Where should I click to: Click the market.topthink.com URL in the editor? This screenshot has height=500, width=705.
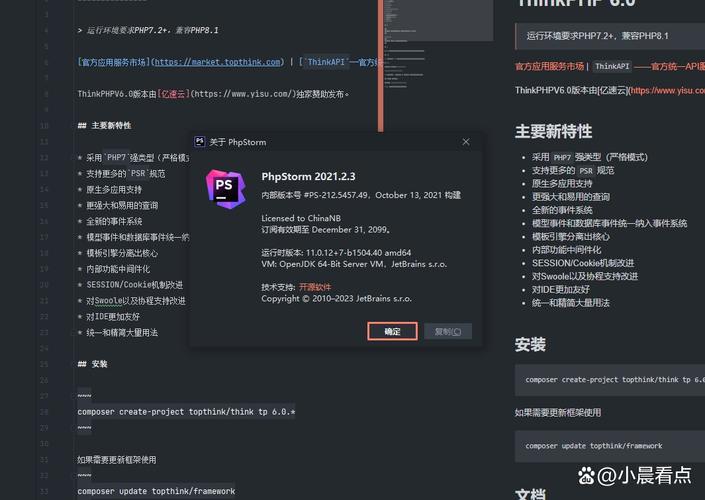pyautogui.click(x=218, y=62)
